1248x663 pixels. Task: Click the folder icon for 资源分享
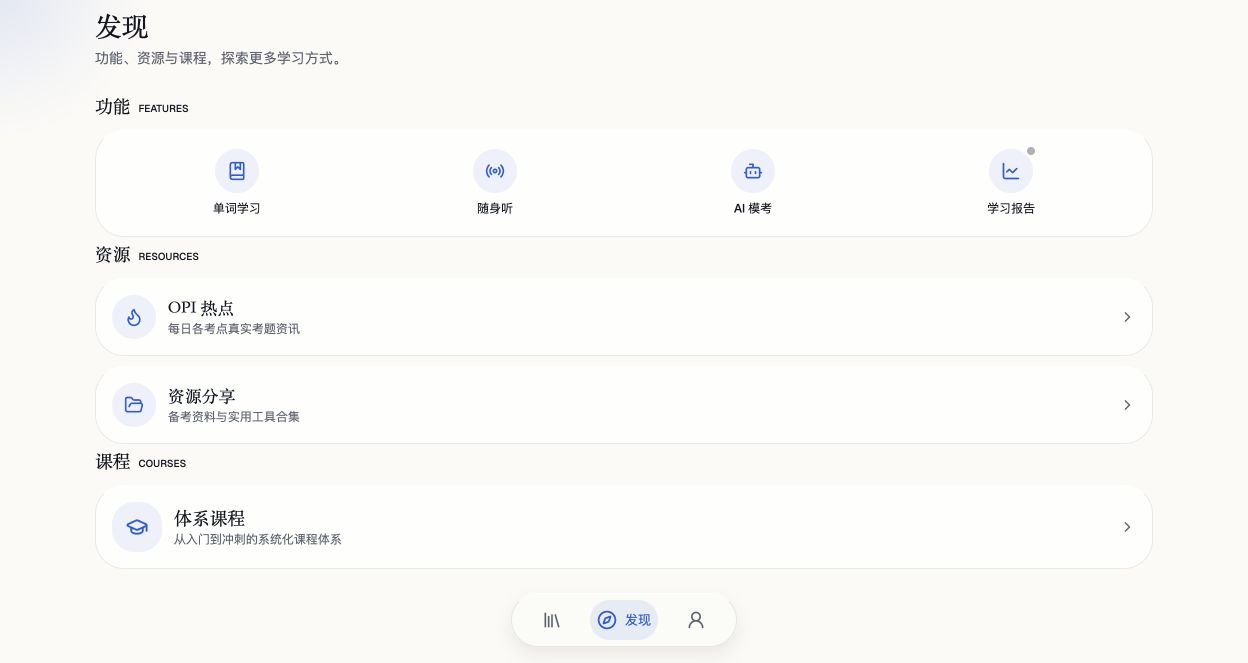(134, 405)
